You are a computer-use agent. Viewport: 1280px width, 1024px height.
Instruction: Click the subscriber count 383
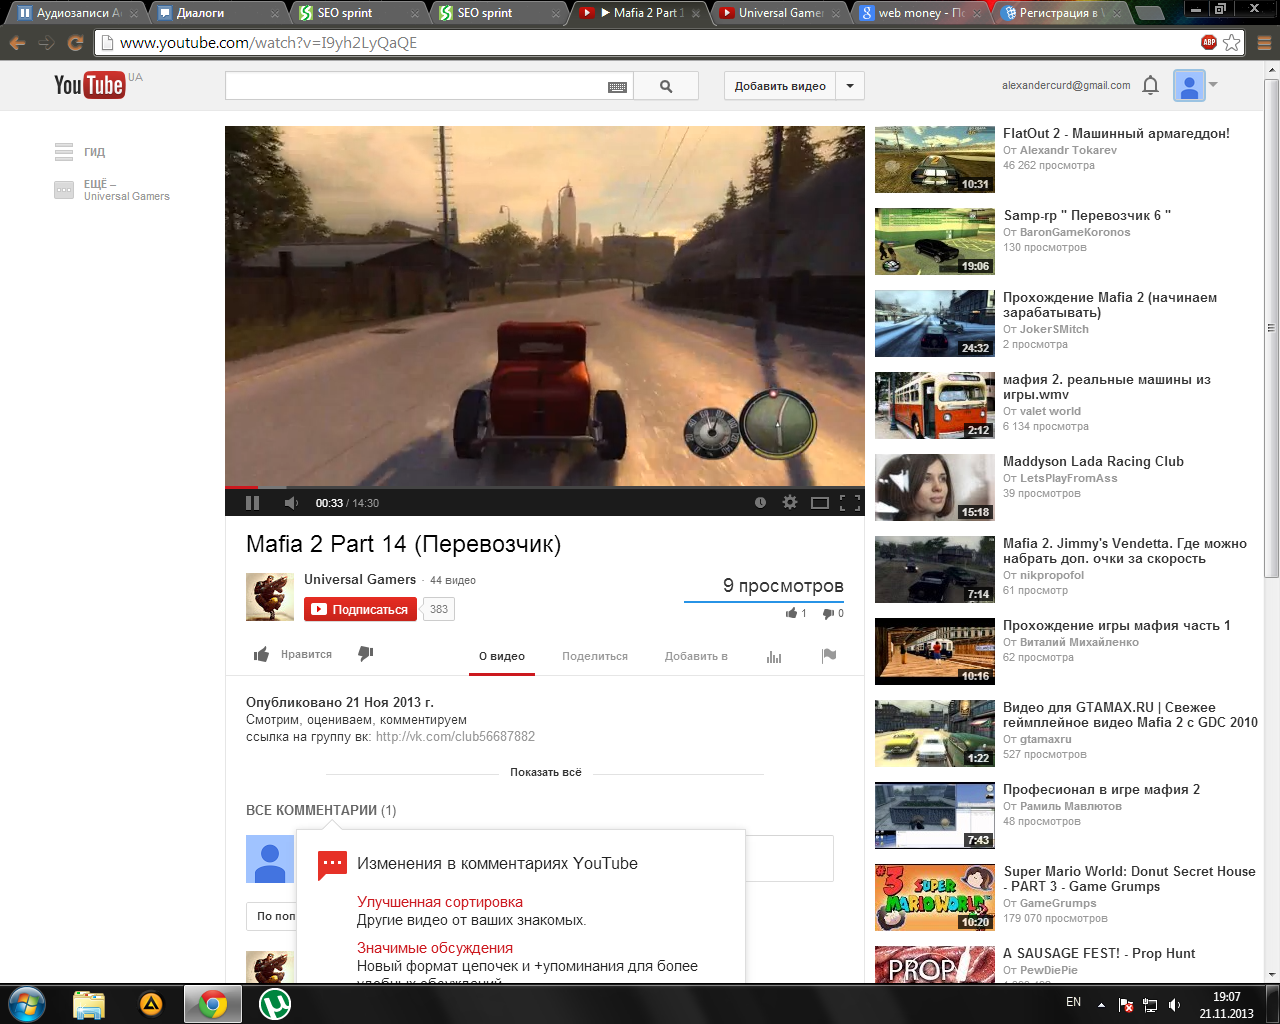coord(439,609)
